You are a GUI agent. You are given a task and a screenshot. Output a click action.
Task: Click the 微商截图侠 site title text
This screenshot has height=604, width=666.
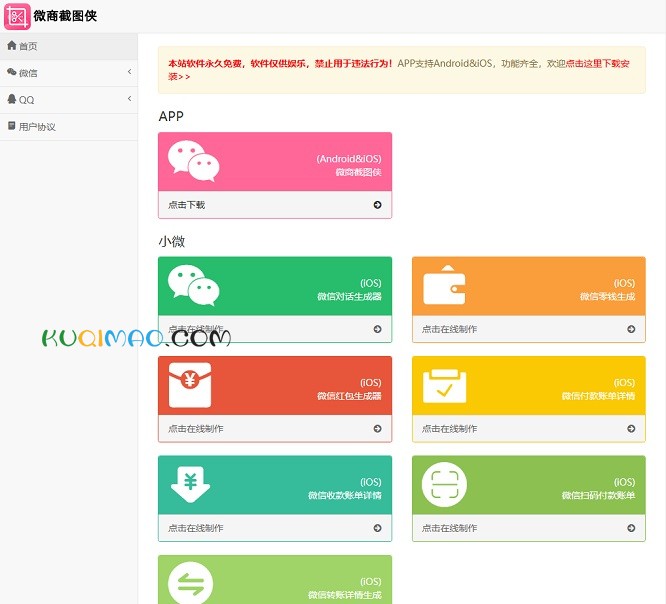coord(65,16)
